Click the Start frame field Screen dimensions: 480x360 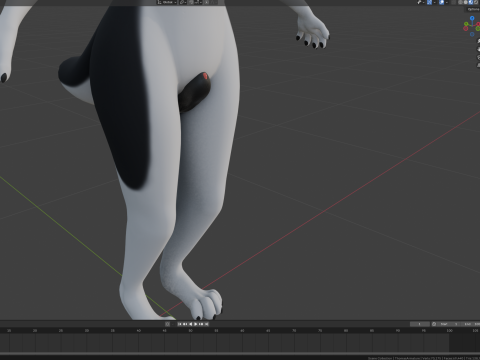[448, 324]
